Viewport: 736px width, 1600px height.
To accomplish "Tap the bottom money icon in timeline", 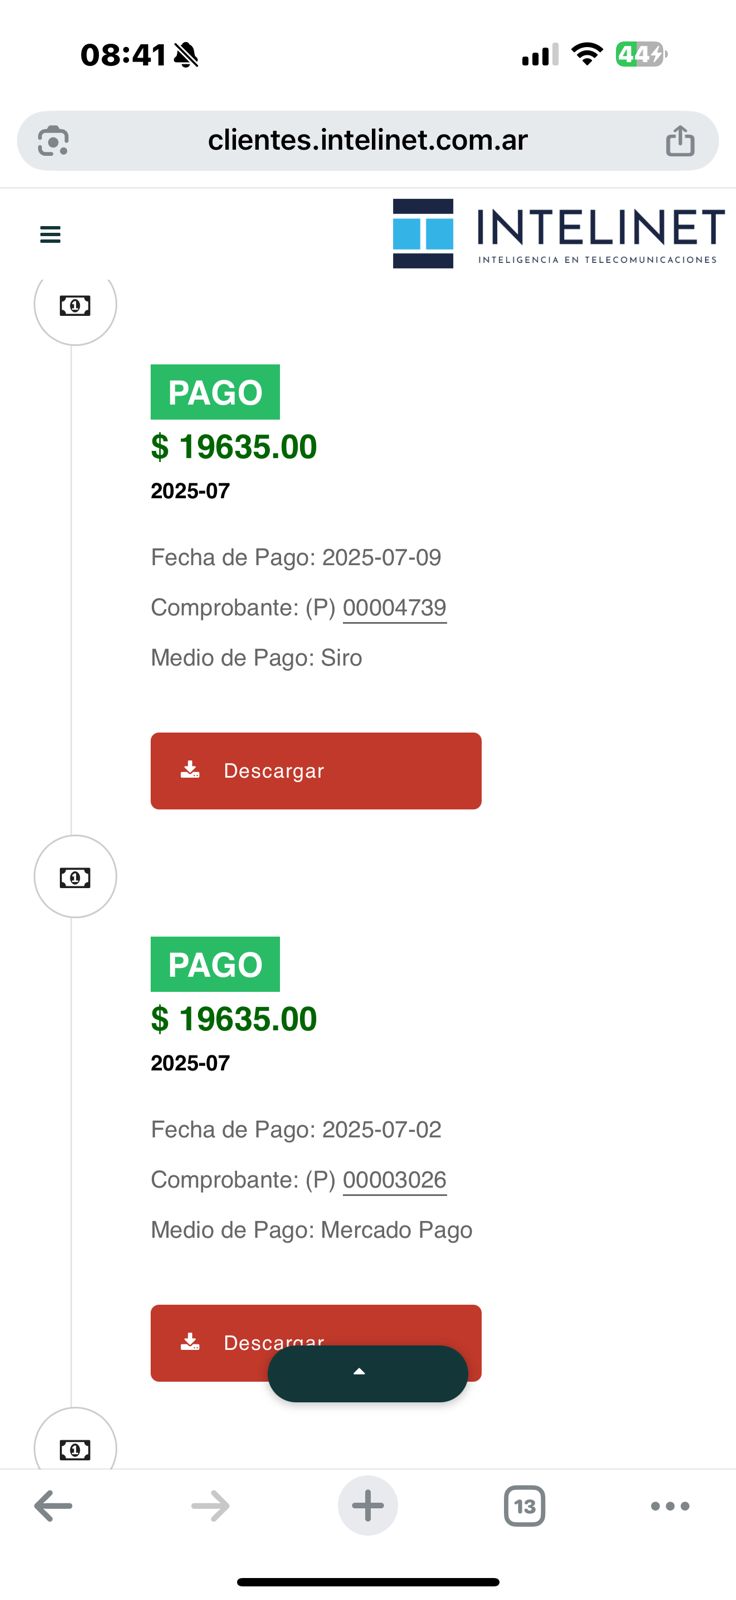I will (75, 1446).
